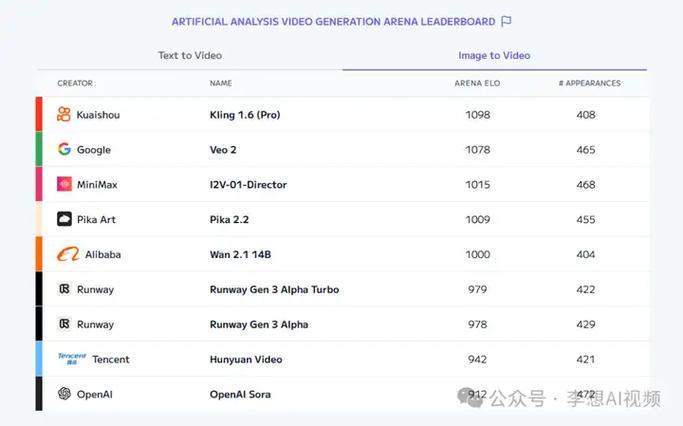Open the Hunyuan Video model entry
This screenshot has width=683, height=426.
[246, 359]
